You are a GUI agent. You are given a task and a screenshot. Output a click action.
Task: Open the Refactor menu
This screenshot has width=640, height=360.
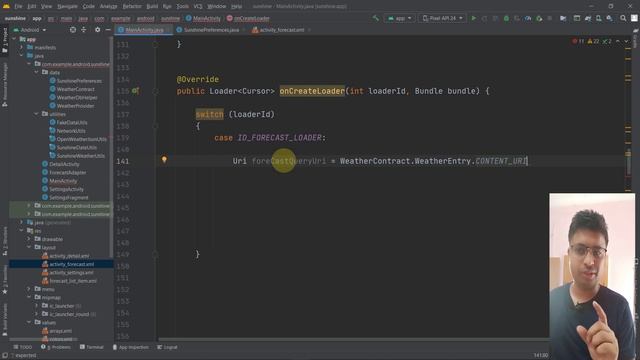pyautogui.click(x=132, y=7)
